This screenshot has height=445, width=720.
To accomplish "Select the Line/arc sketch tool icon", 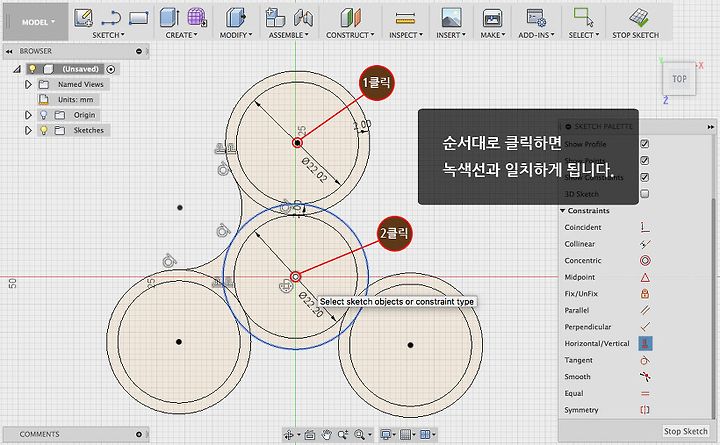I will (x=111, y=18).
